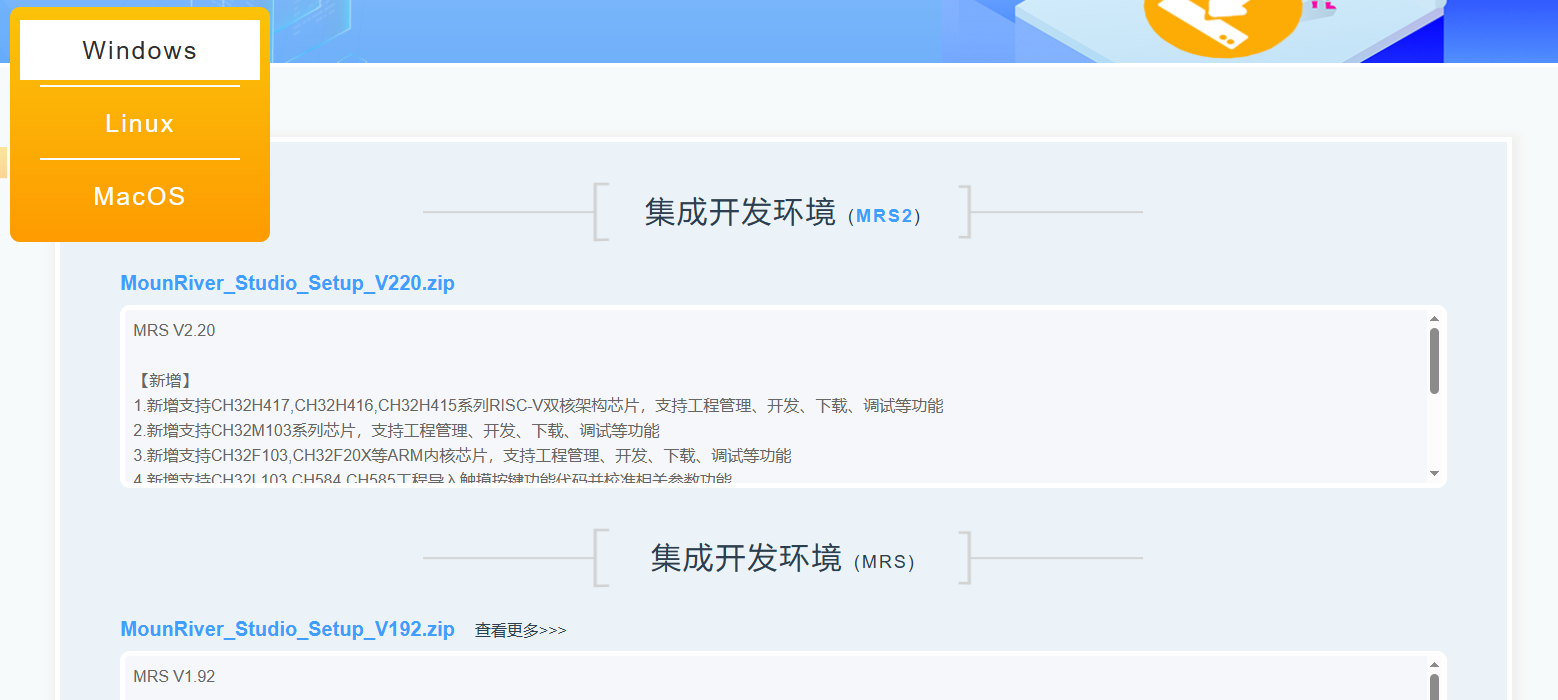This screenshot has height=700, width=1558.
Task: Click the CH32F103 ARM core support line
Action: [x=462, y=456]
